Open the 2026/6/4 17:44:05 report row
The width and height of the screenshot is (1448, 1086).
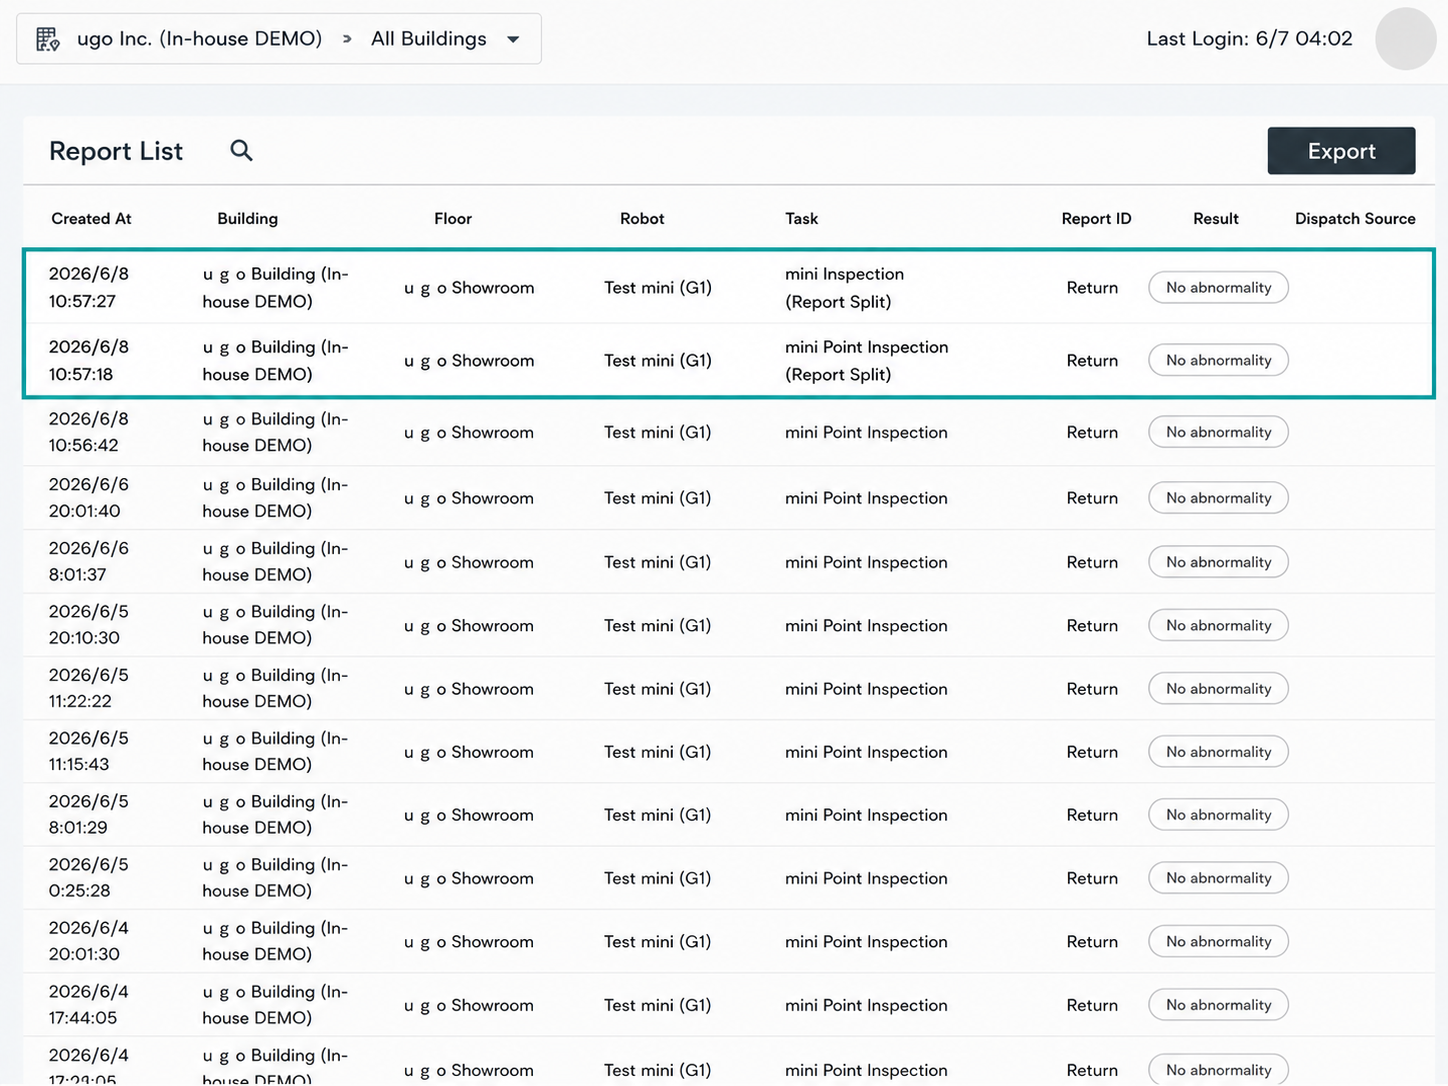click(x=728, y=1005)
